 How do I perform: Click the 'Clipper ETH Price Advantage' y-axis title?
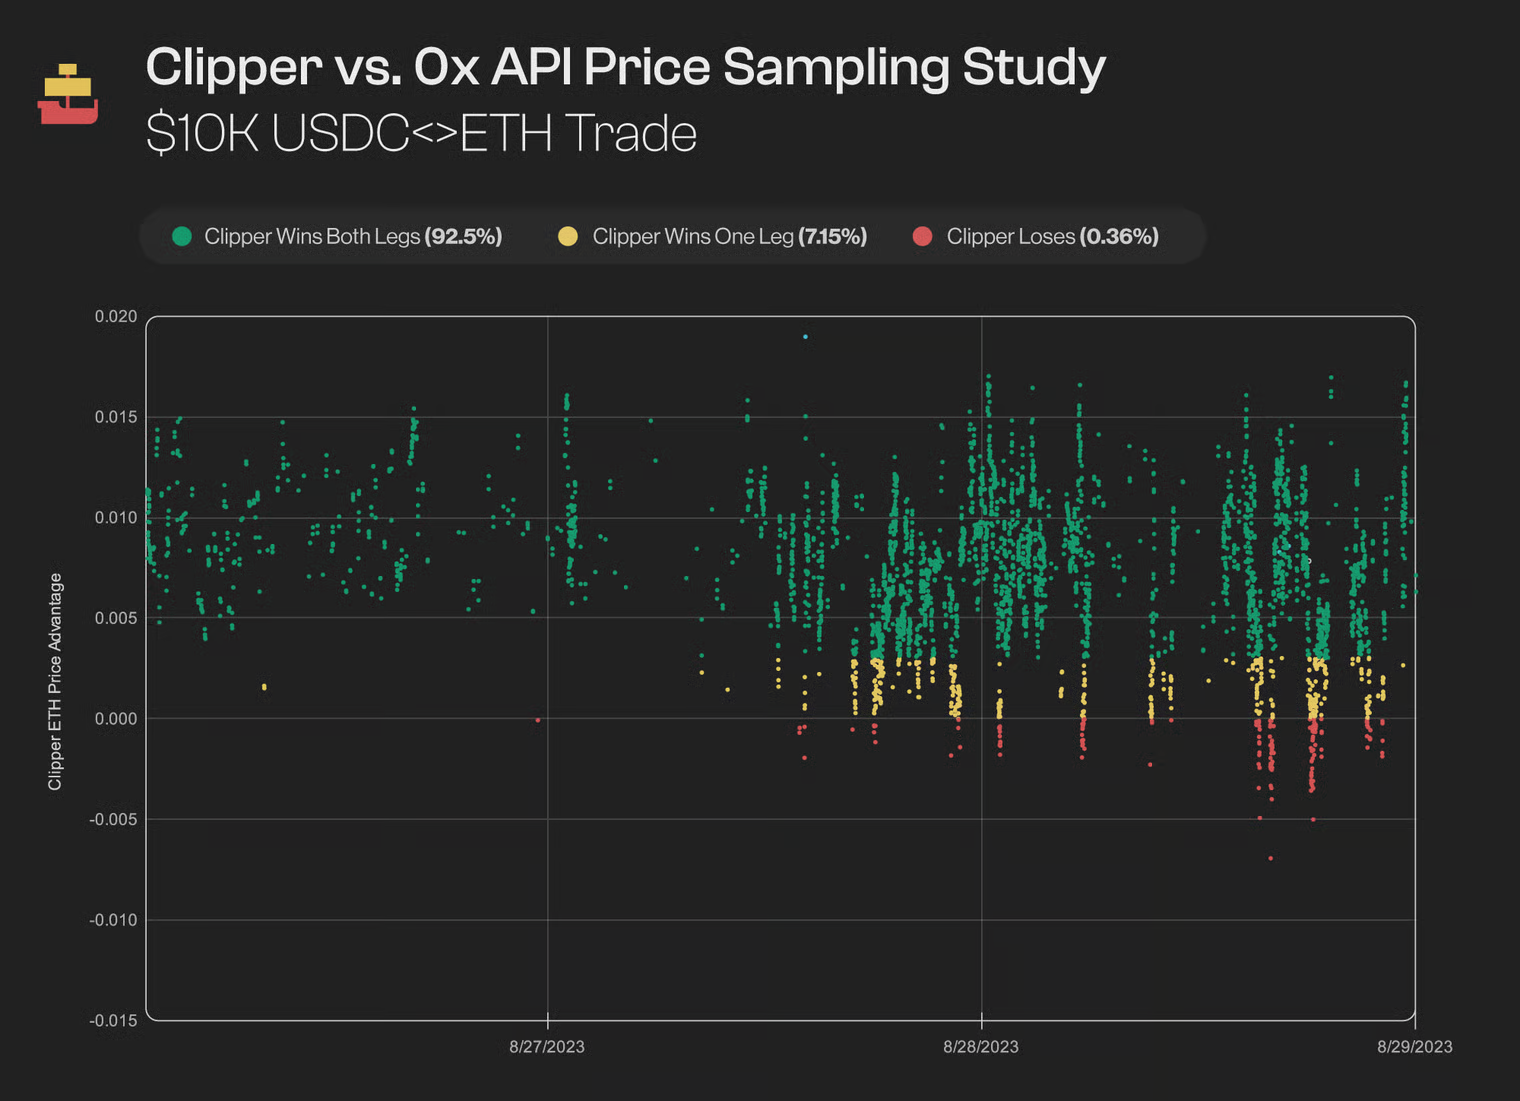click(x=55, y=681)
